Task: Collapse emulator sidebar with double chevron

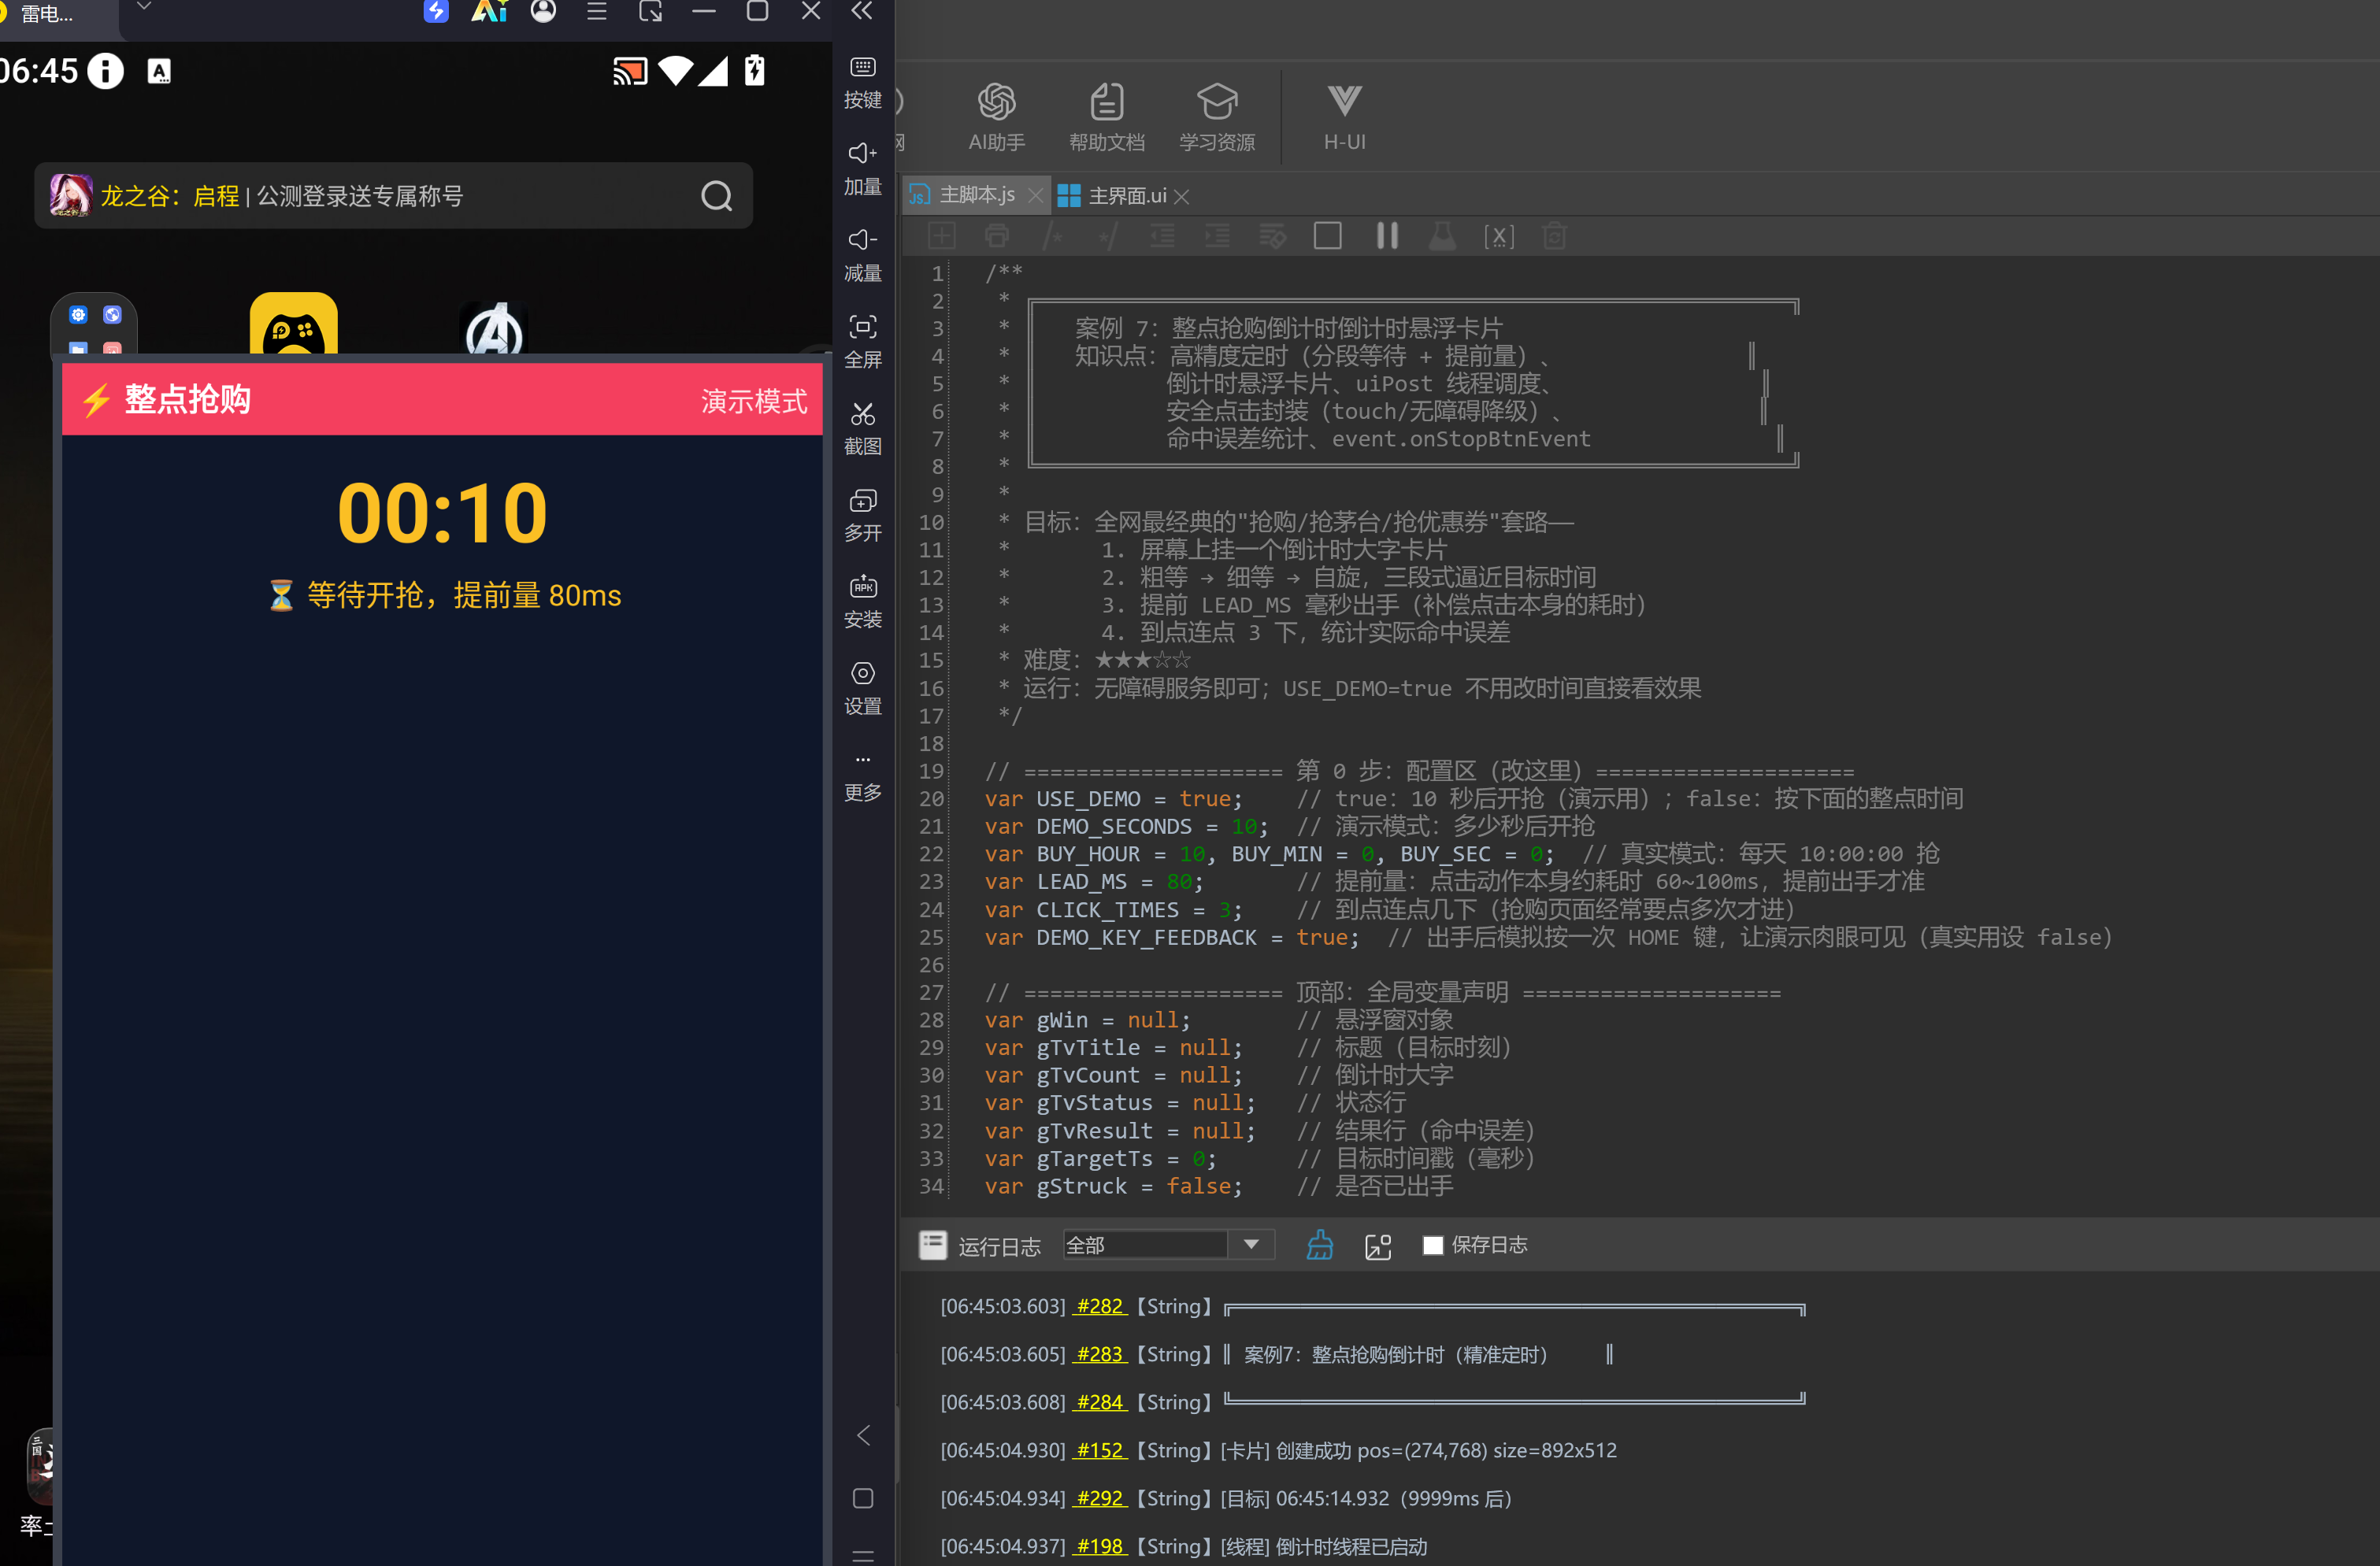Action: tap(862, 11)
